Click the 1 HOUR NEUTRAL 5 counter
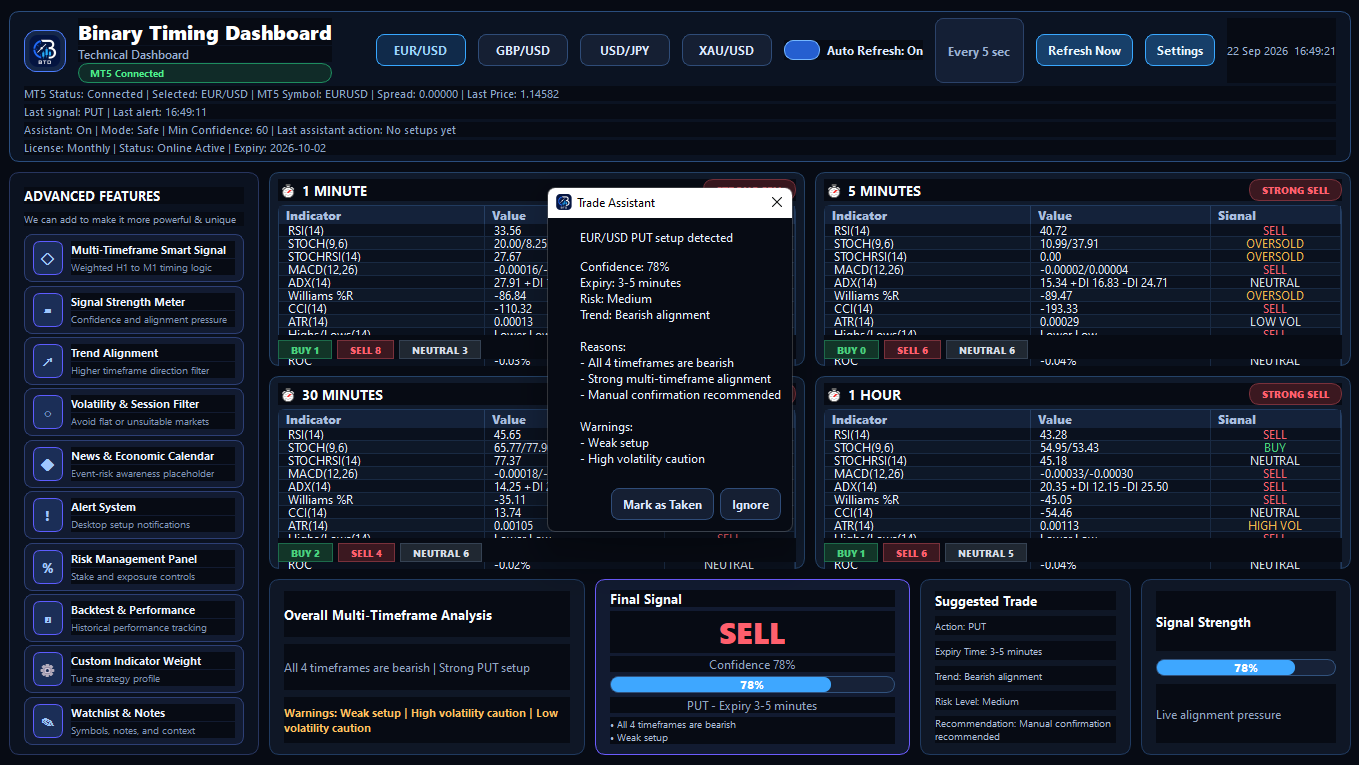The height and width of the screenshot is (765, 1359). 986,553
